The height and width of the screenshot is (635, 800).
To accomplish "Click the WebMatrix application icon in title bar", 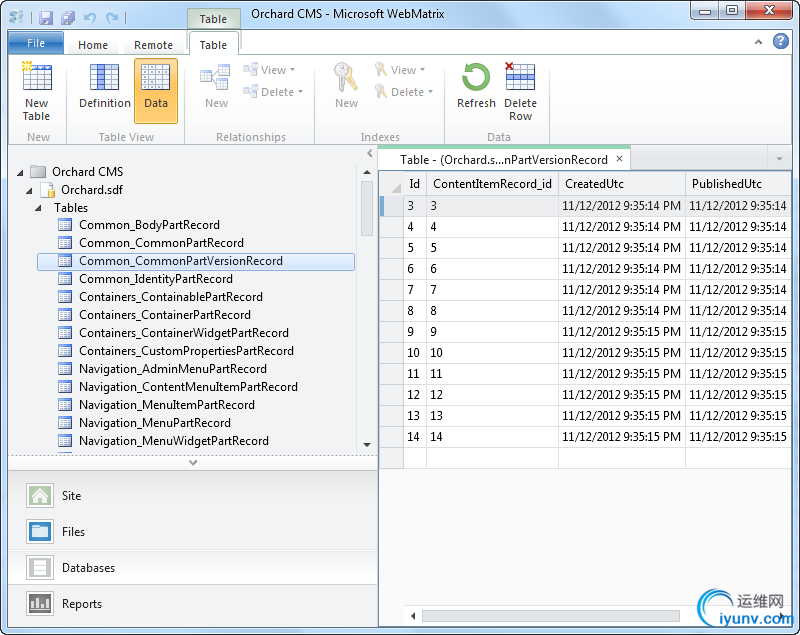I will point(16,17).
